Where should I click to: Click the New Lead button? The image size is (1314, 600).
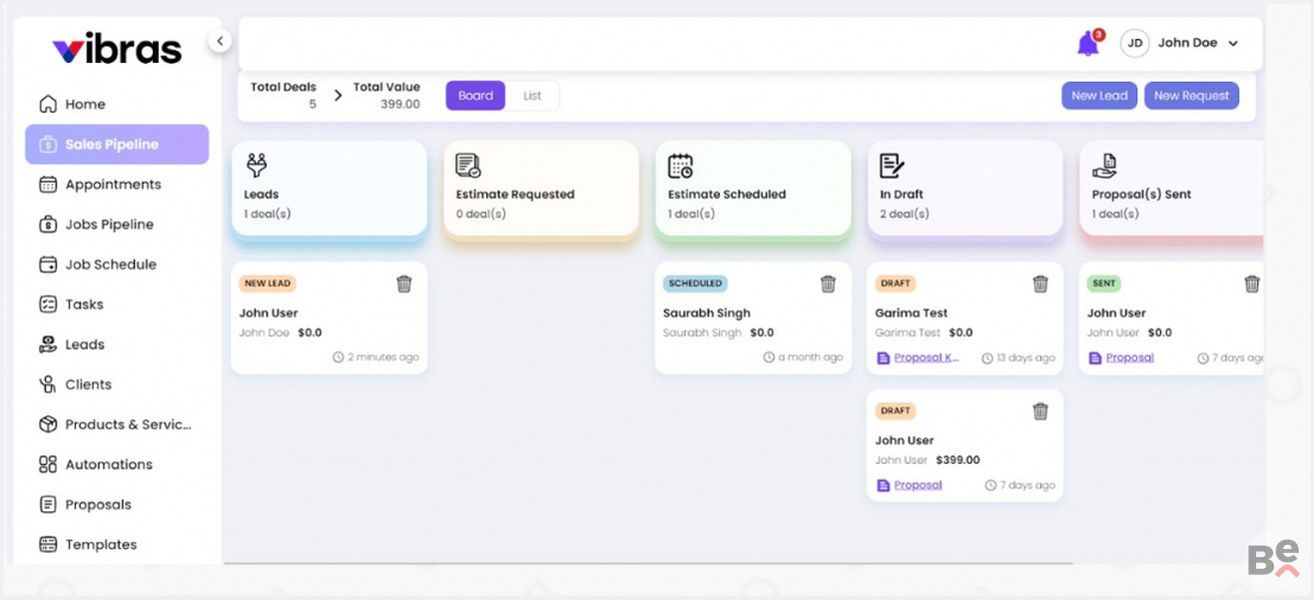(1099, 96)
